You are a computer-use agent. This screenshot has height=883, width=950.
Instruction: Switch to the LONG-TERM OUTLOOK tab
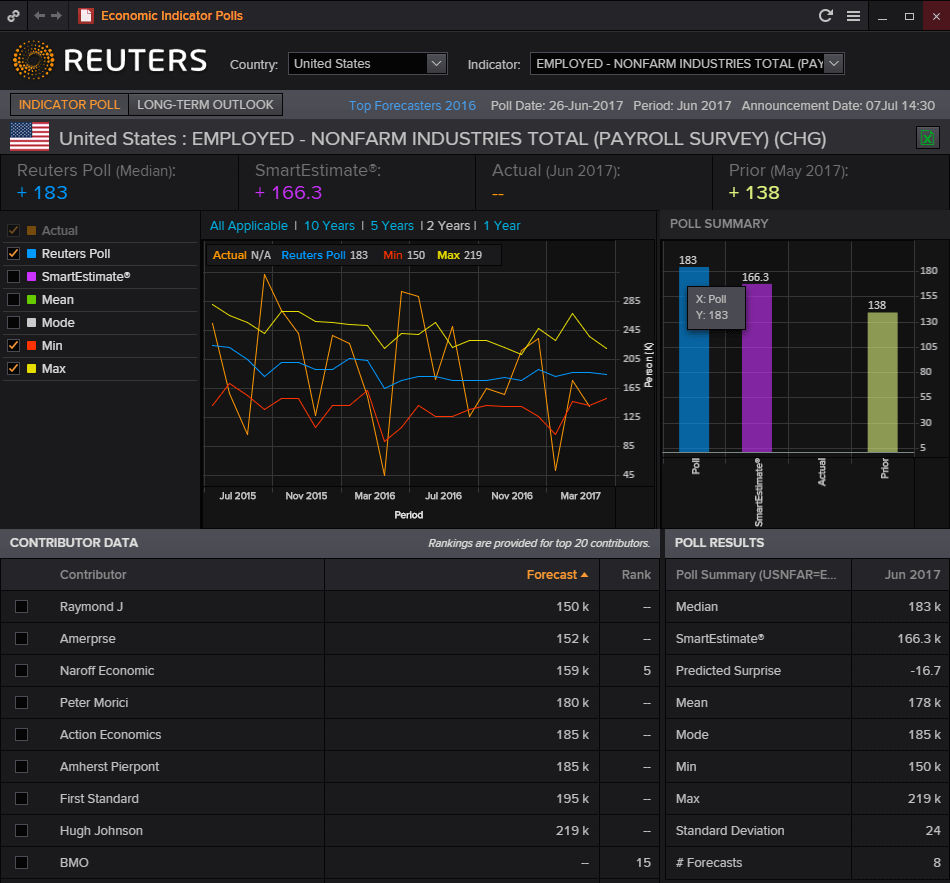click(x=205, y=105)
